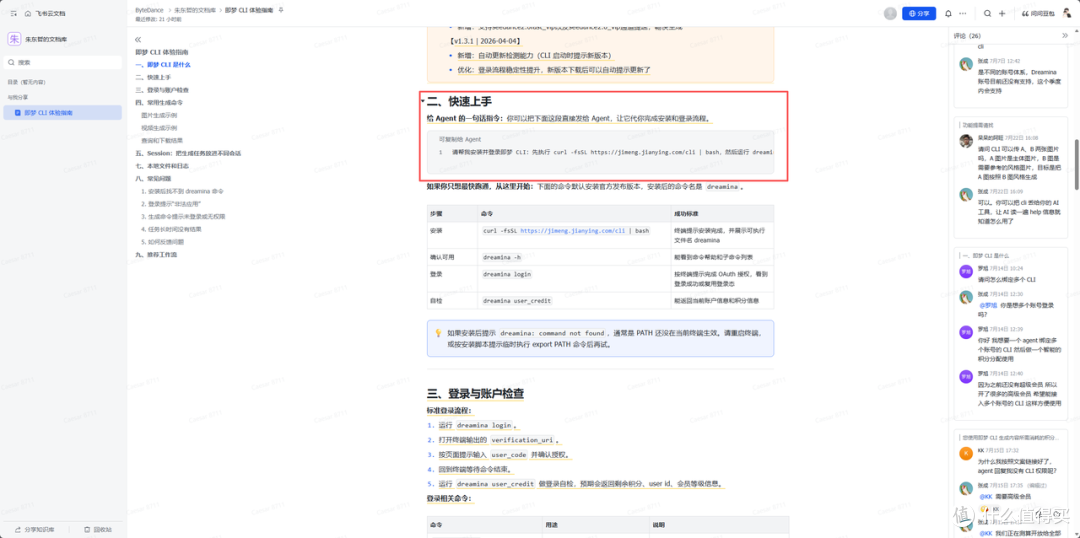The width and height of the screenshot is (1080, 538).
Task: Select 查询和下载结果 in outline
Action: [x=162, y=140]
